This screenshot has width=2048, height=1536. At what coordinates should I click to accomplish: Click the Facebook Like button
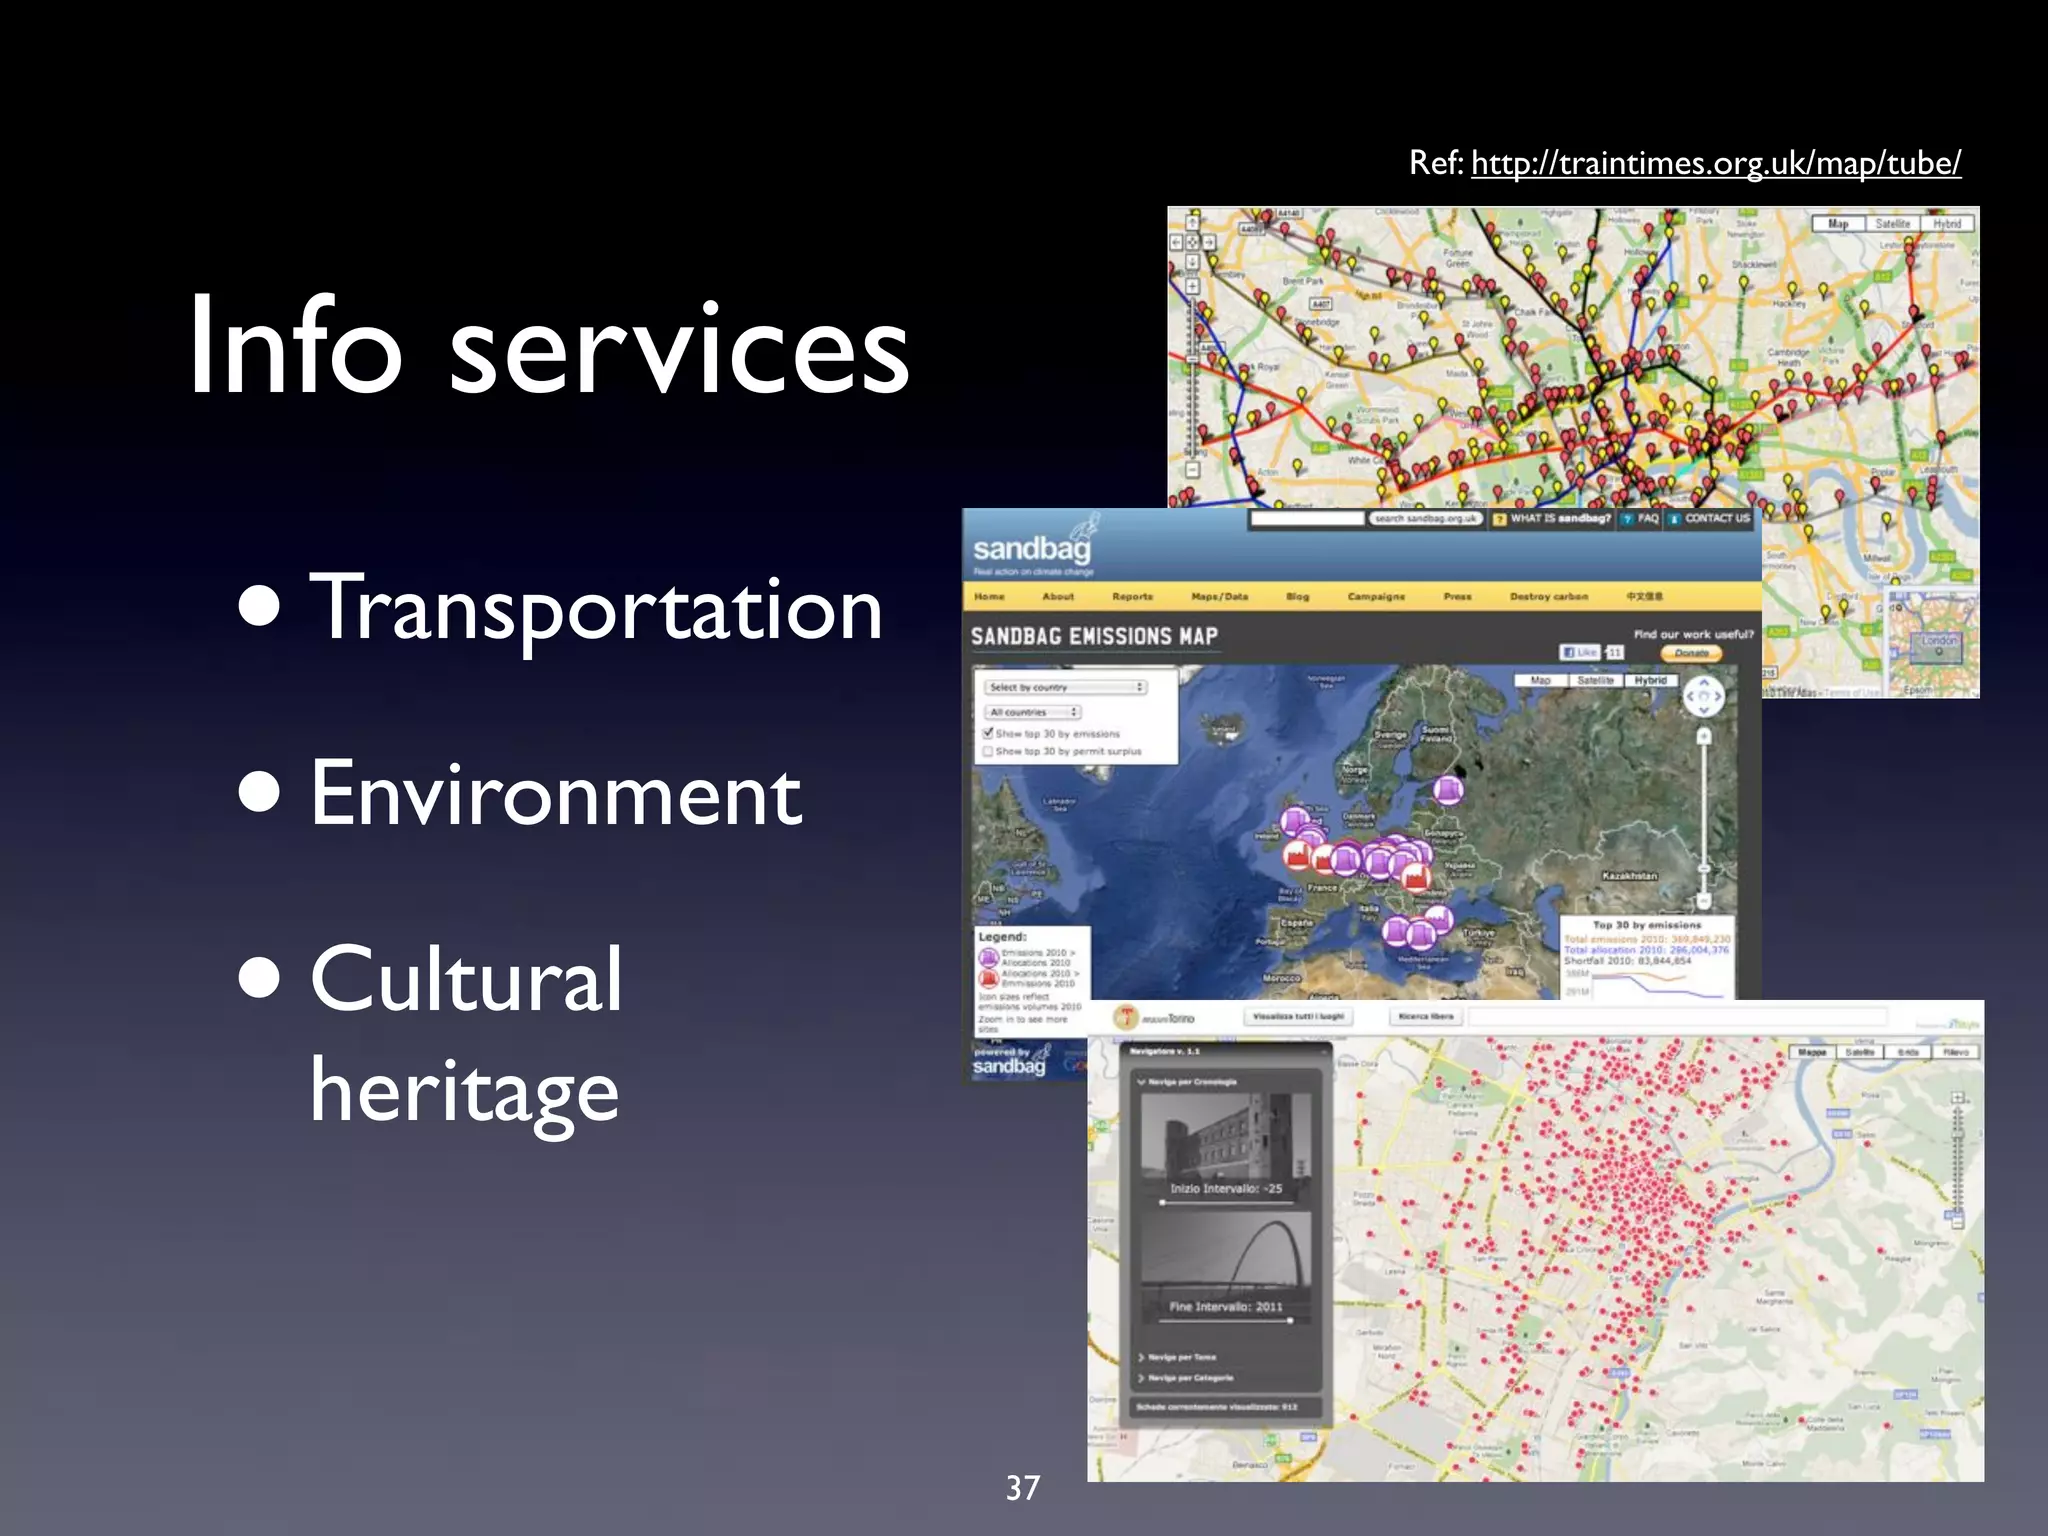click(x=1580, y=652)
